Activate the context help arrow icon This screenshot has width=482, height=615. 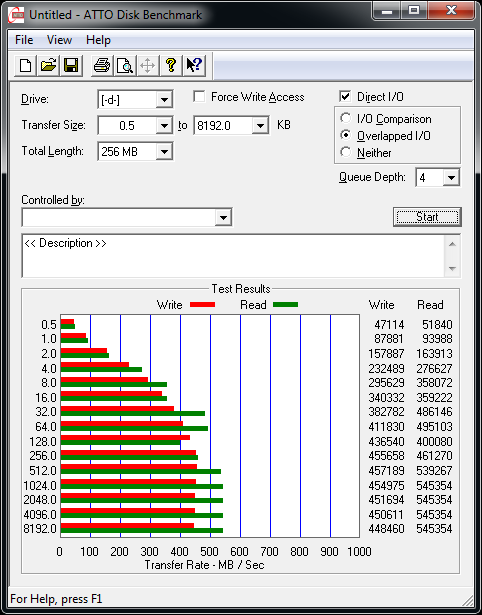click(194, 66)
